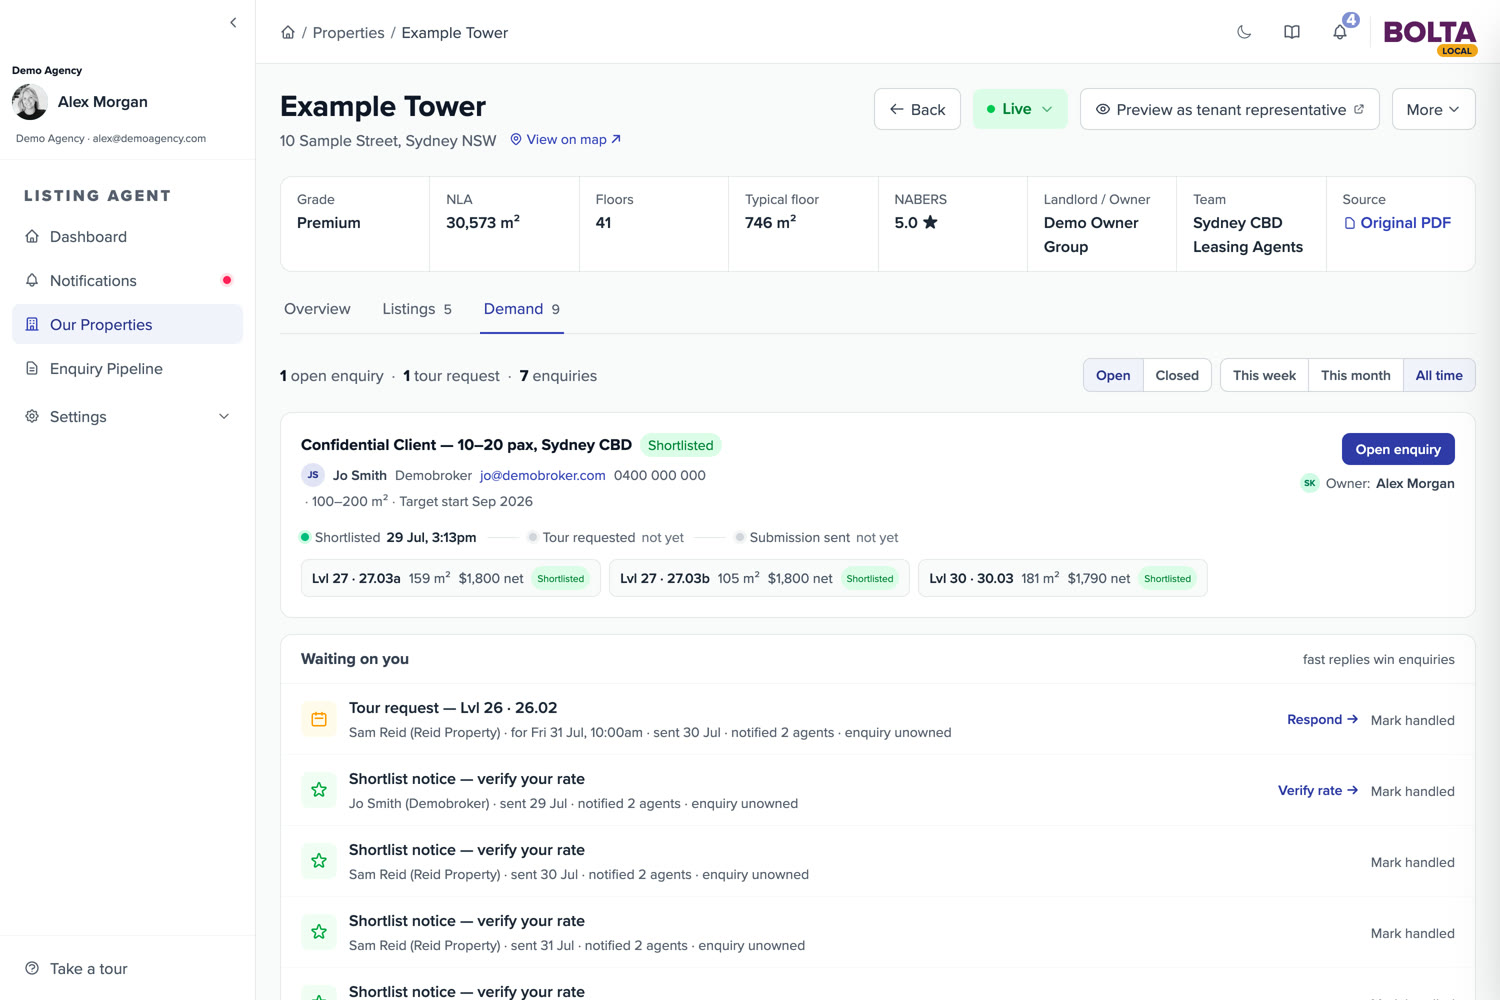Select the This month time filter

(1355, 375)
